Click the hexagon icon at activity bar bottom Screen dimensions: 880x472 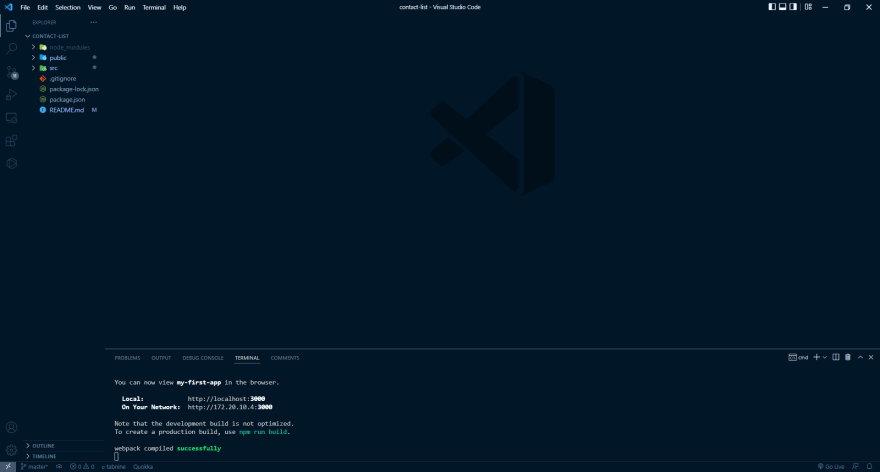tap(11, 163)
